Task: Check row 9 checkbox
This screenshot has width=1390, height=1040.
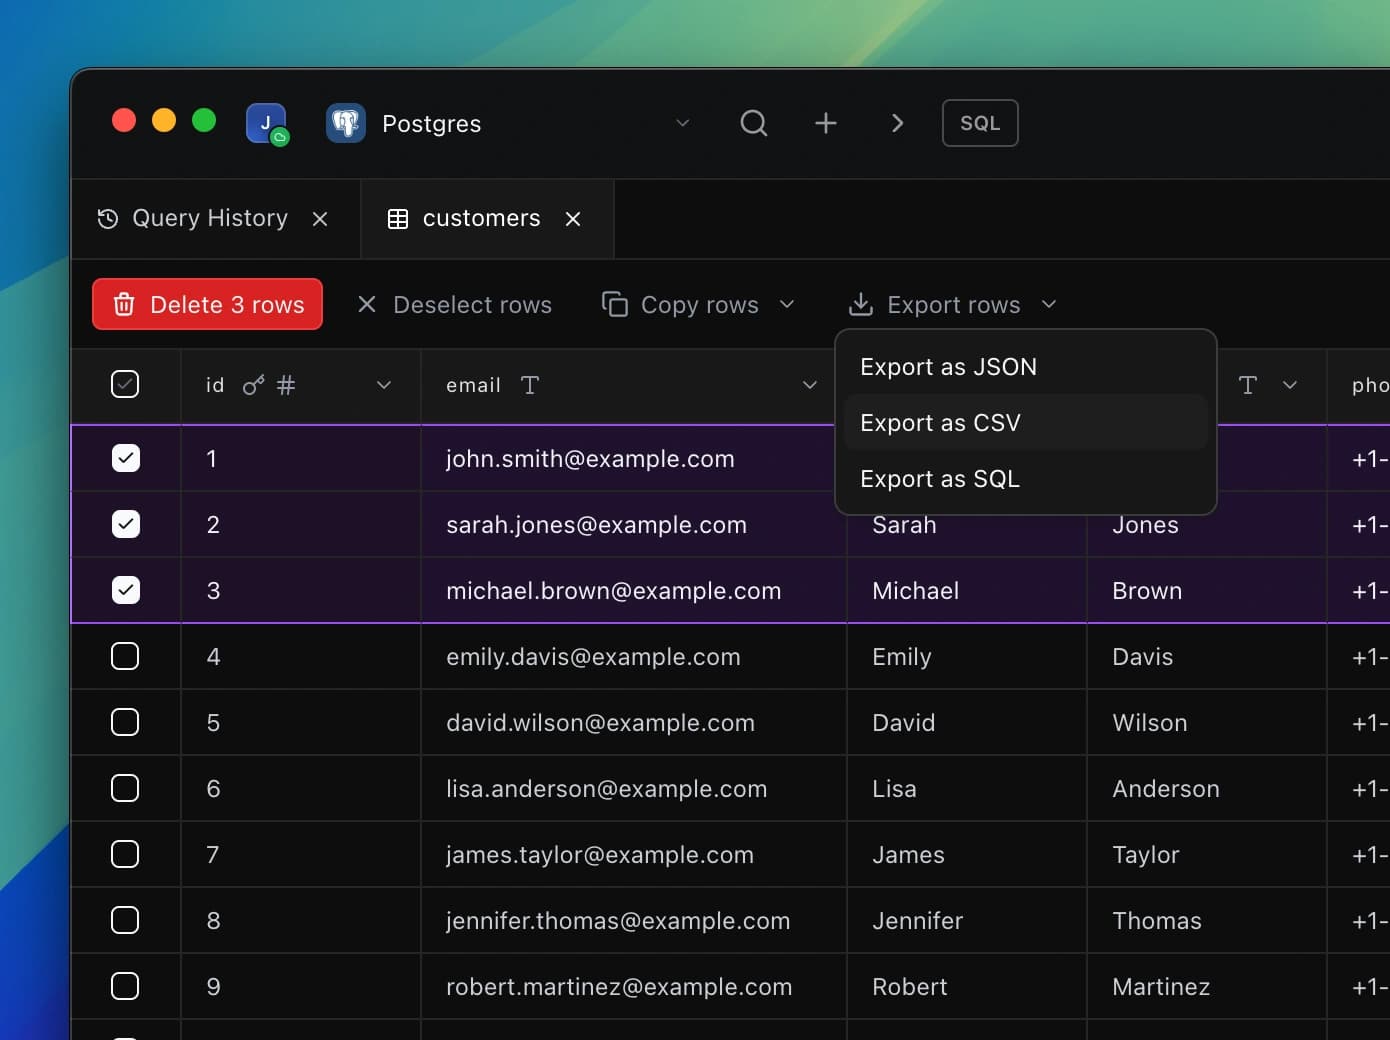Action: pyautogui.click(x=125, y=986)
